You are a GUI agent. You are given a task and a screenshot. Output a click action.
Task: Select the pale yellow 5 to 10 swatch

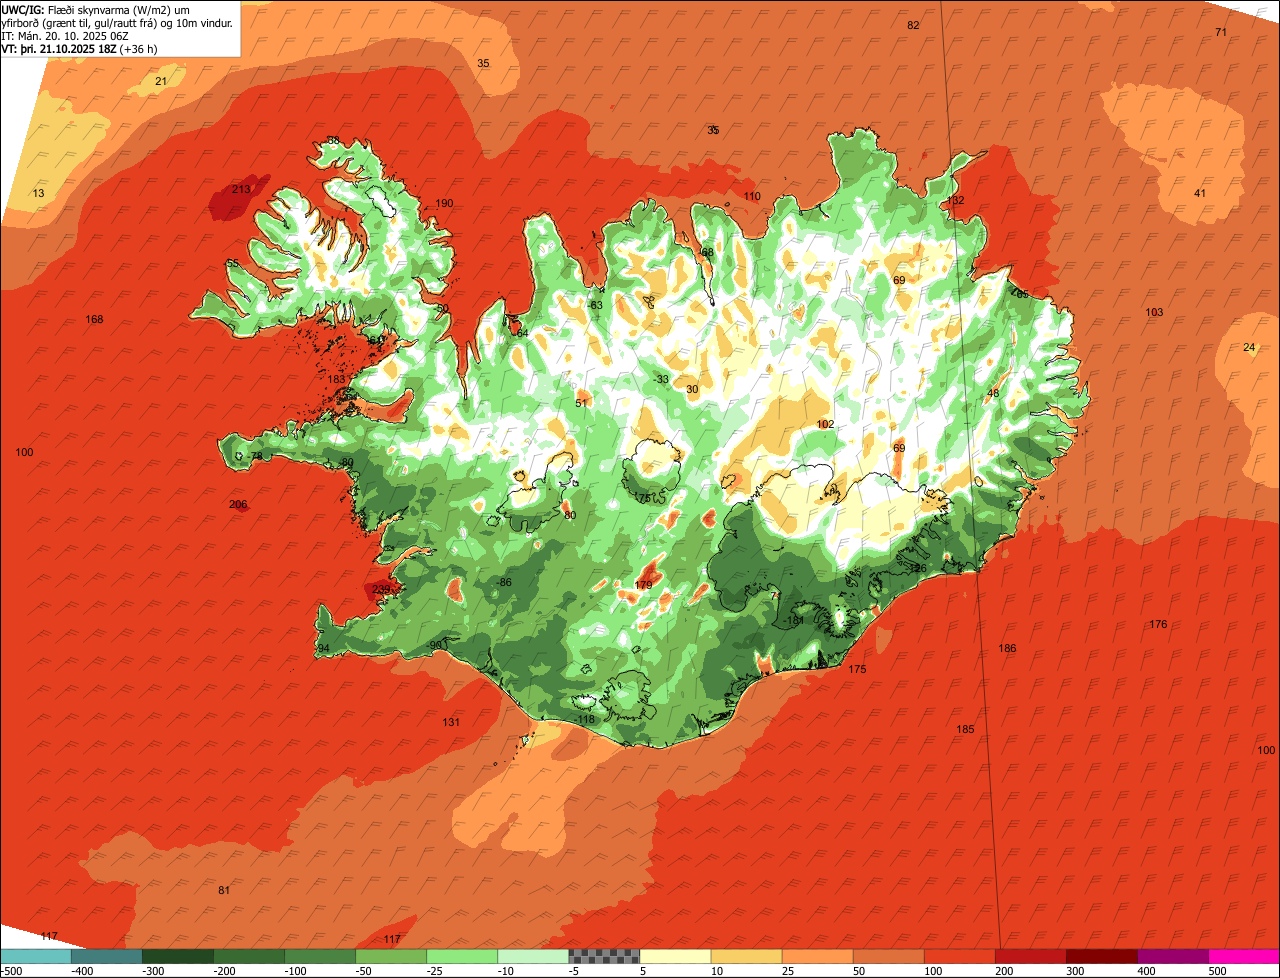tap(674, 956)
